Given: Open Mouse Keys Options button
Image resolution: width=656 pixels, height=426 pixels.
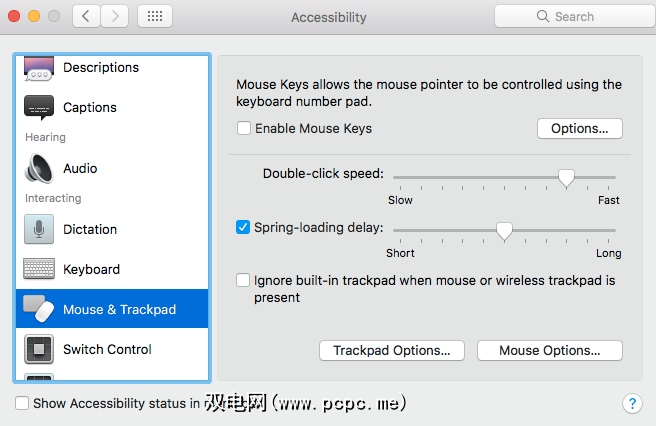Looking at the screenshot, I should [x=579, y=128].
